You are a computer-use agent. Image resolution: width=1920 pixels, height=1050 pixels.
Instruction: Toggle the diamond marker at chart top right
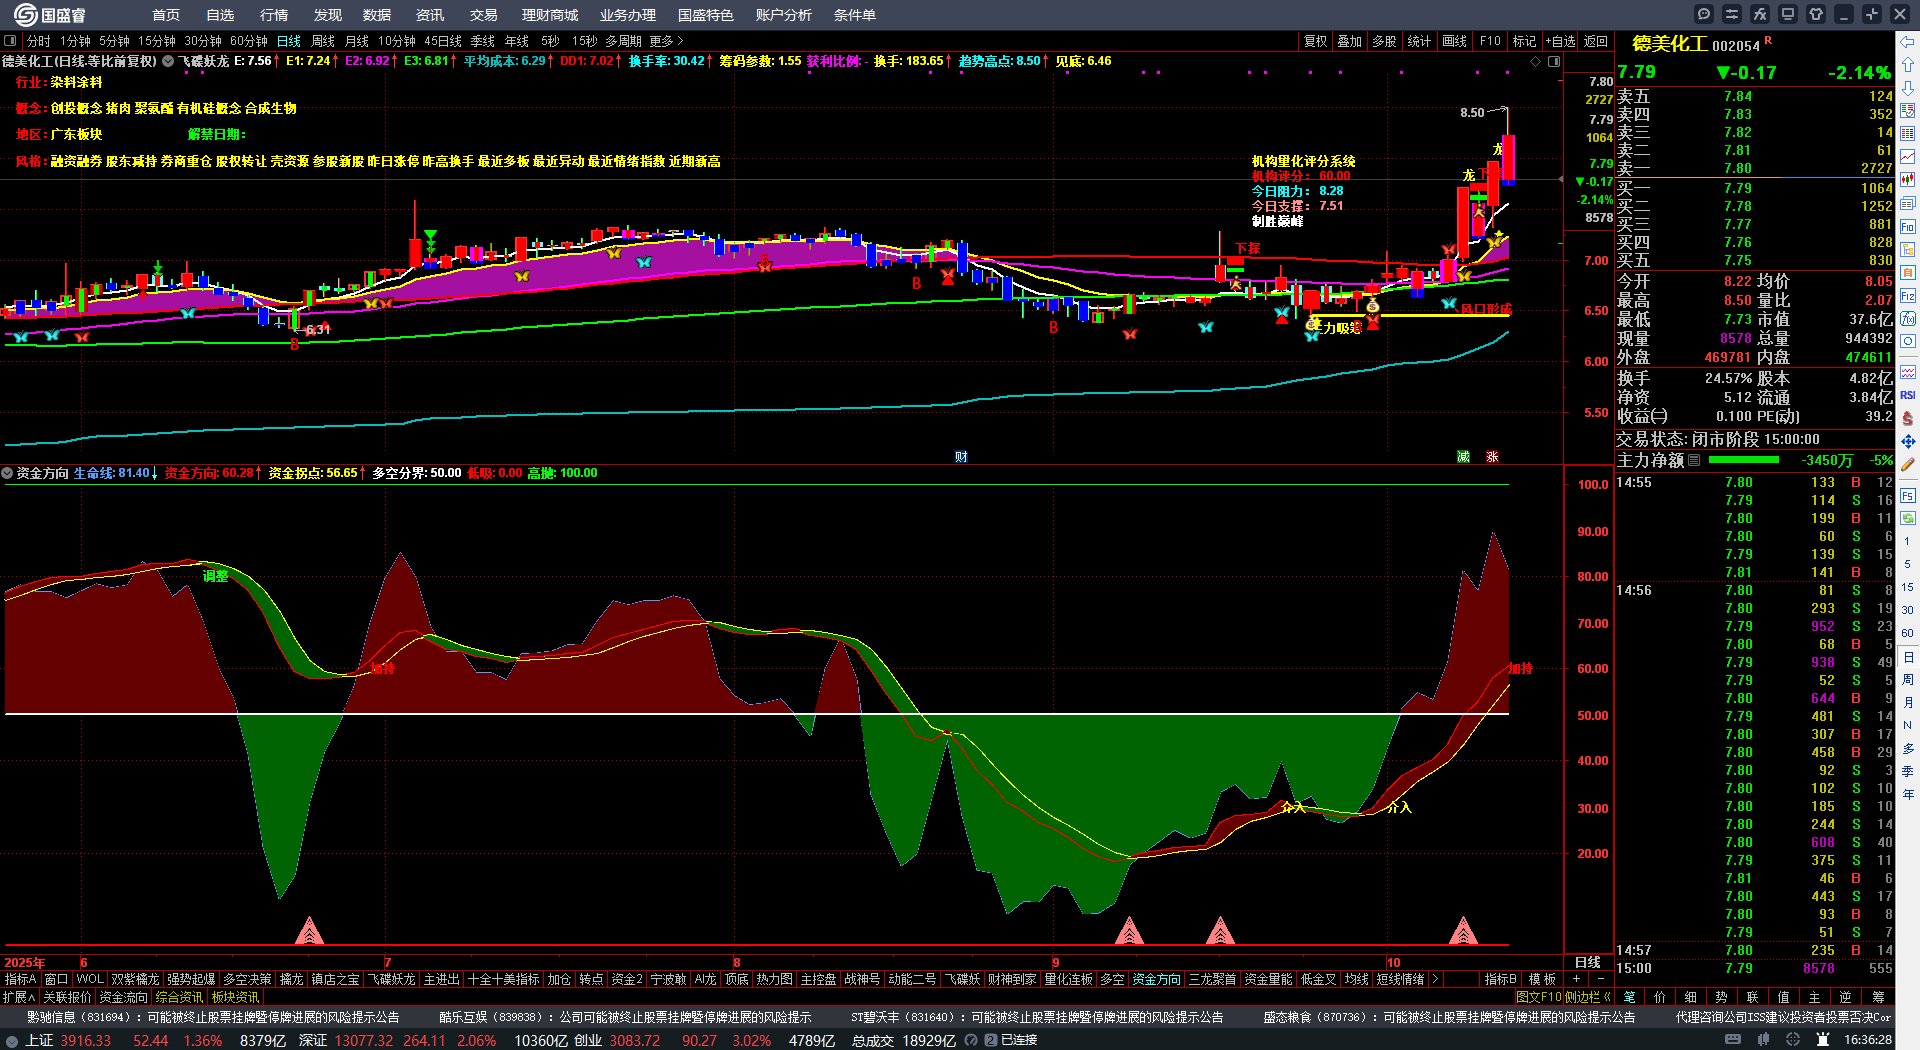coord(1536,61)
